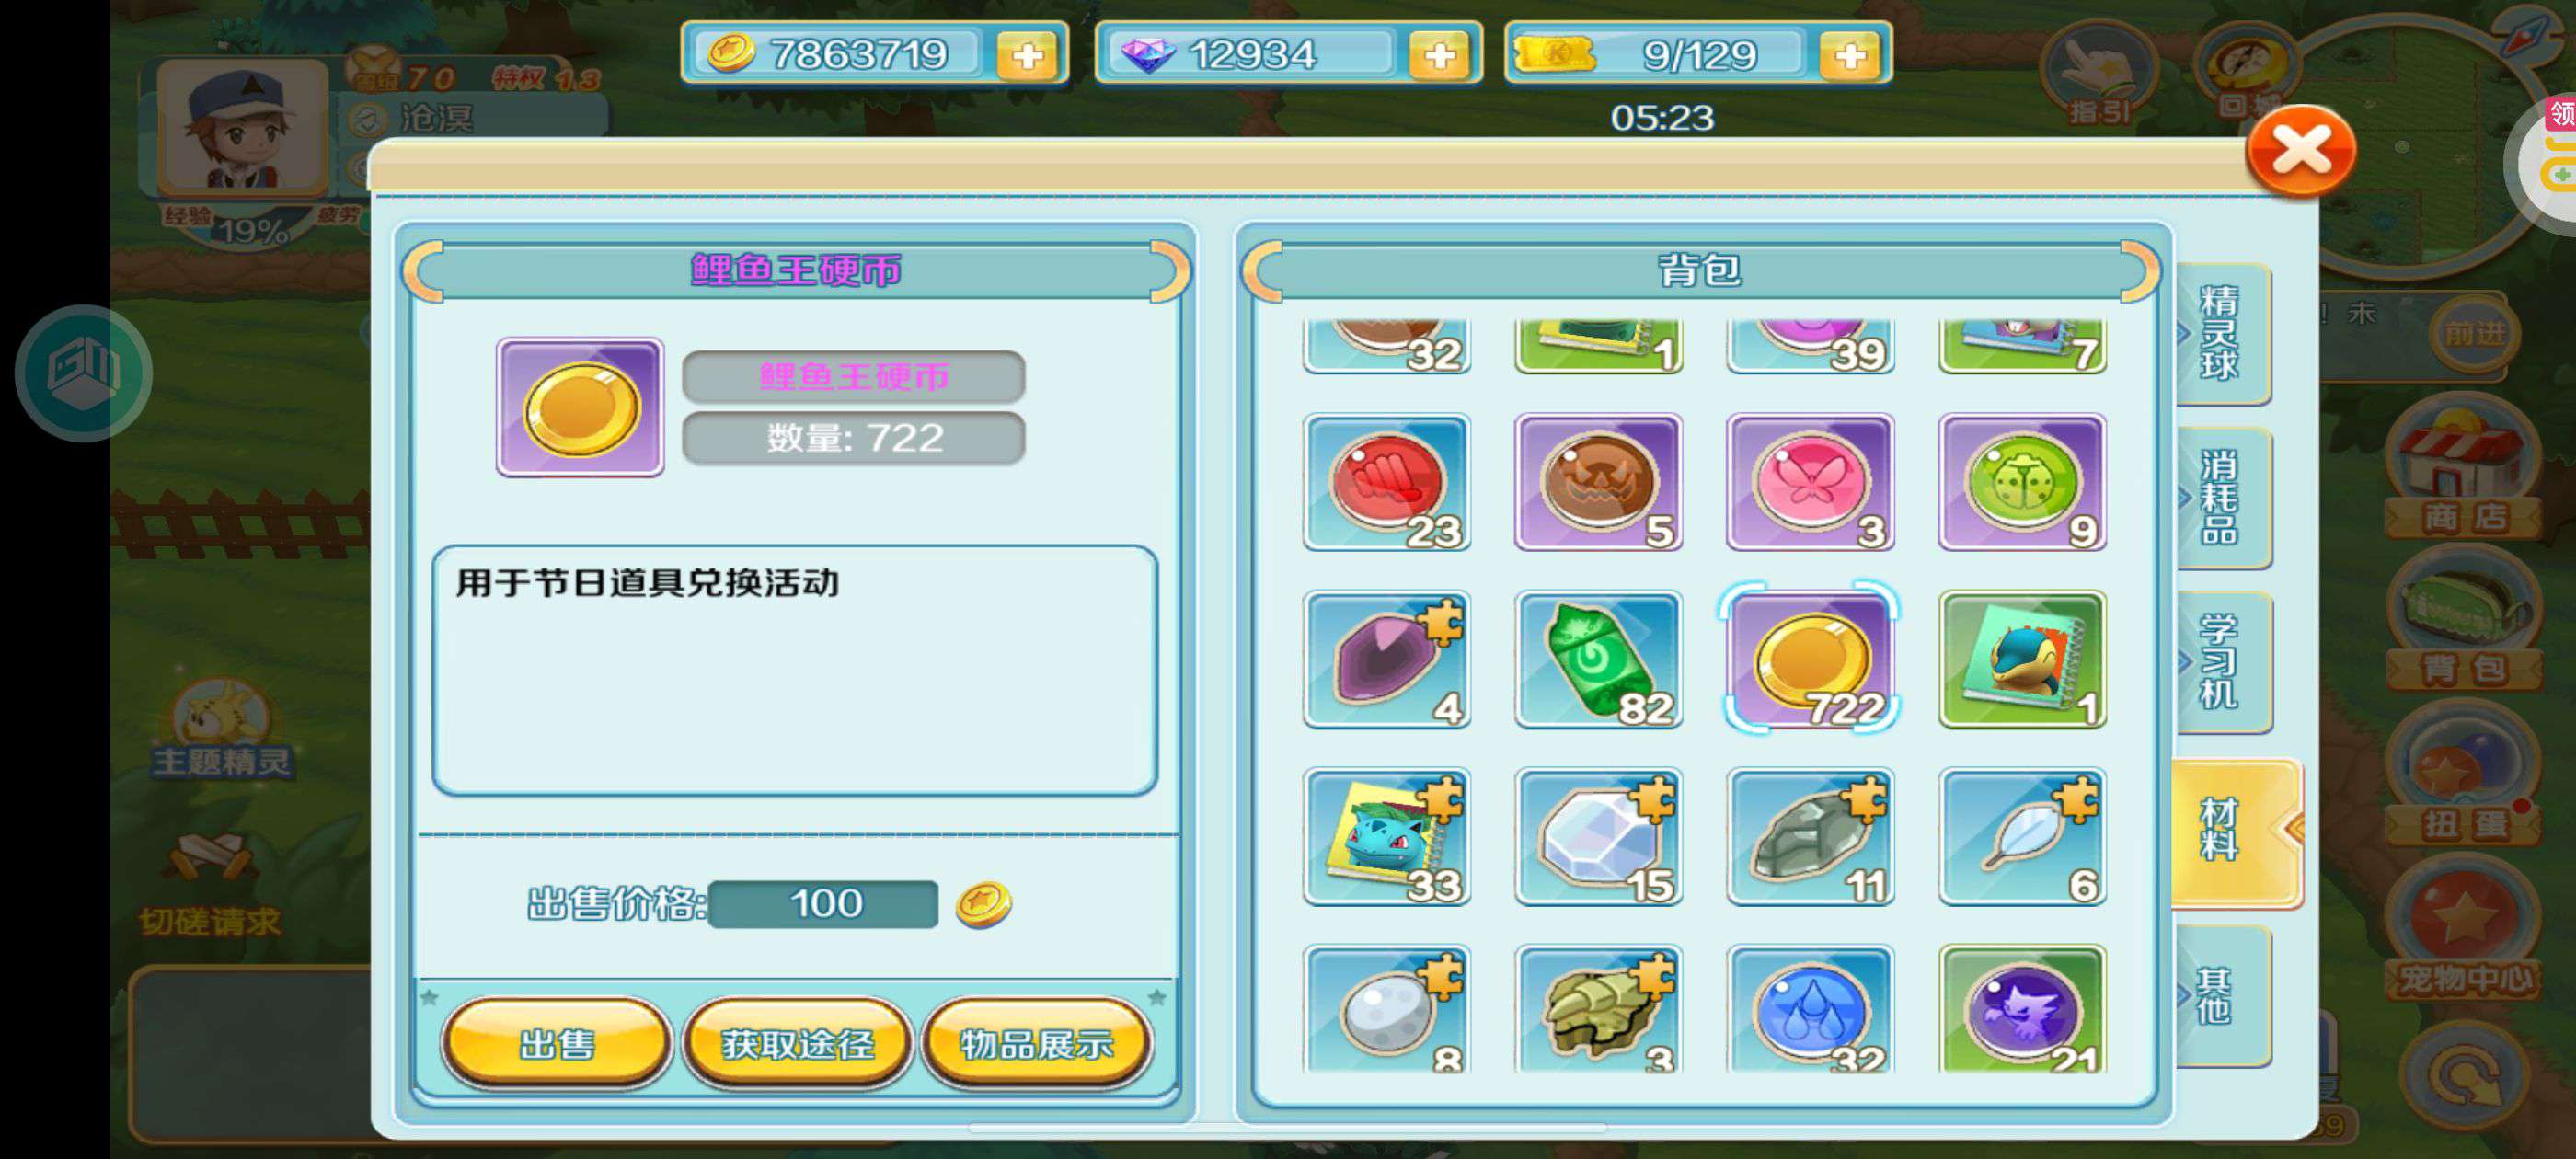Sell the coin with 出售 button
The width and height of the screenshot is (2576, 1159).
tap(557, 1043)
